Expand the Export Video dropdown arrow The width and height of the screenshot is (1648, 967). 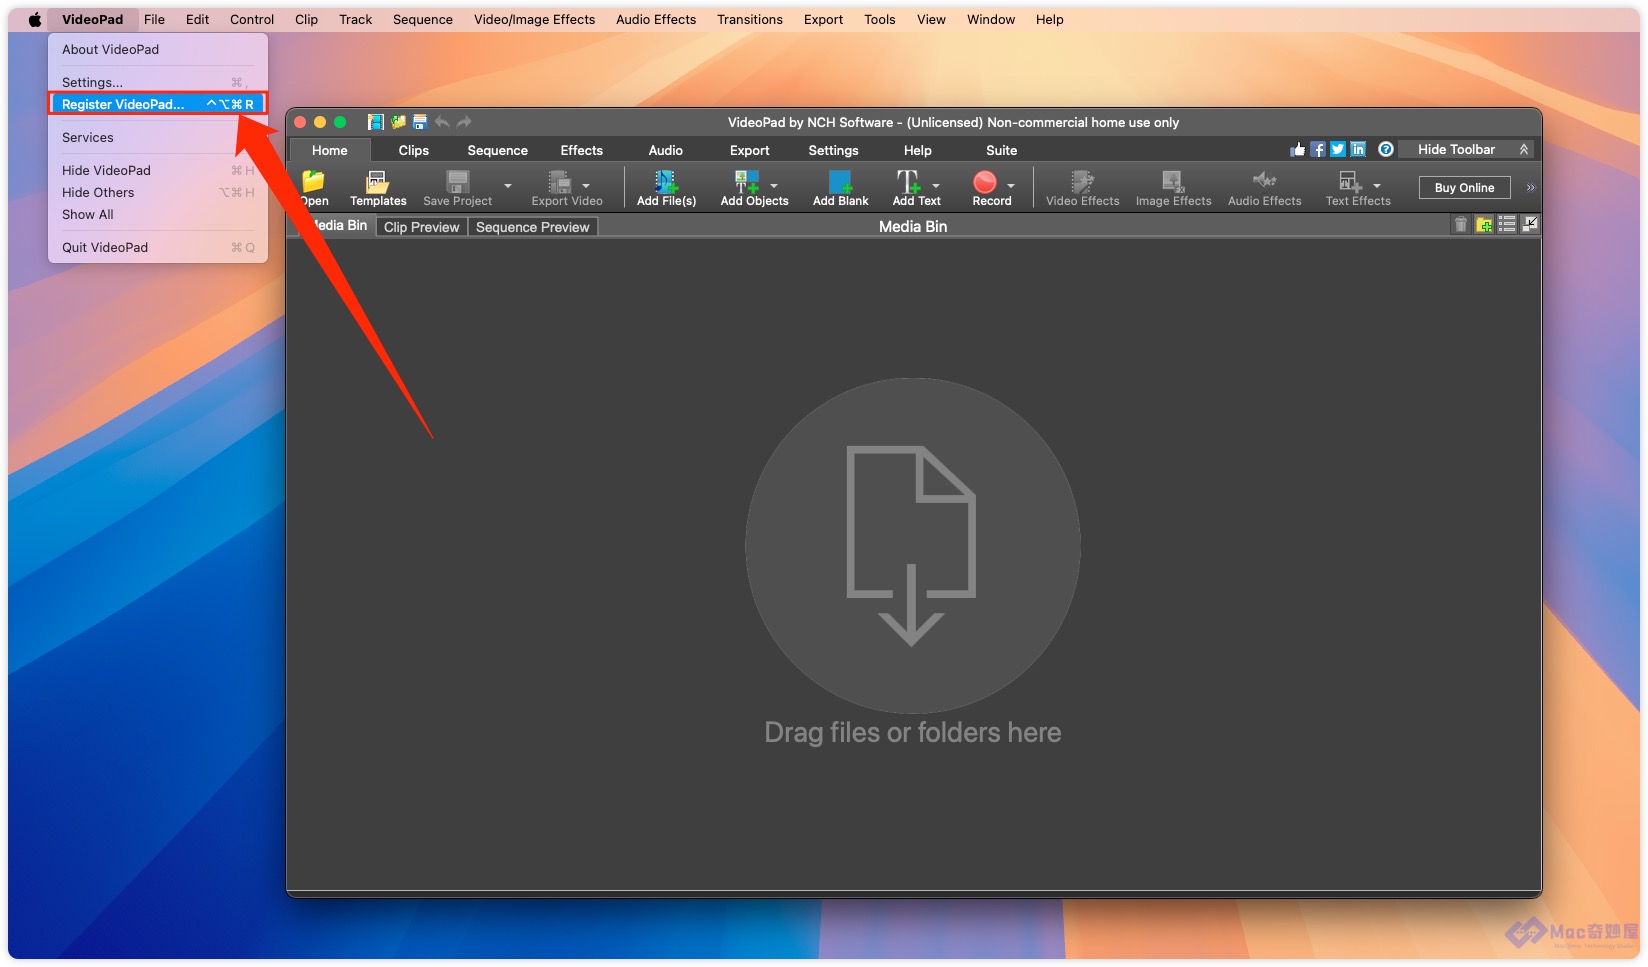(x=586, y=186)
